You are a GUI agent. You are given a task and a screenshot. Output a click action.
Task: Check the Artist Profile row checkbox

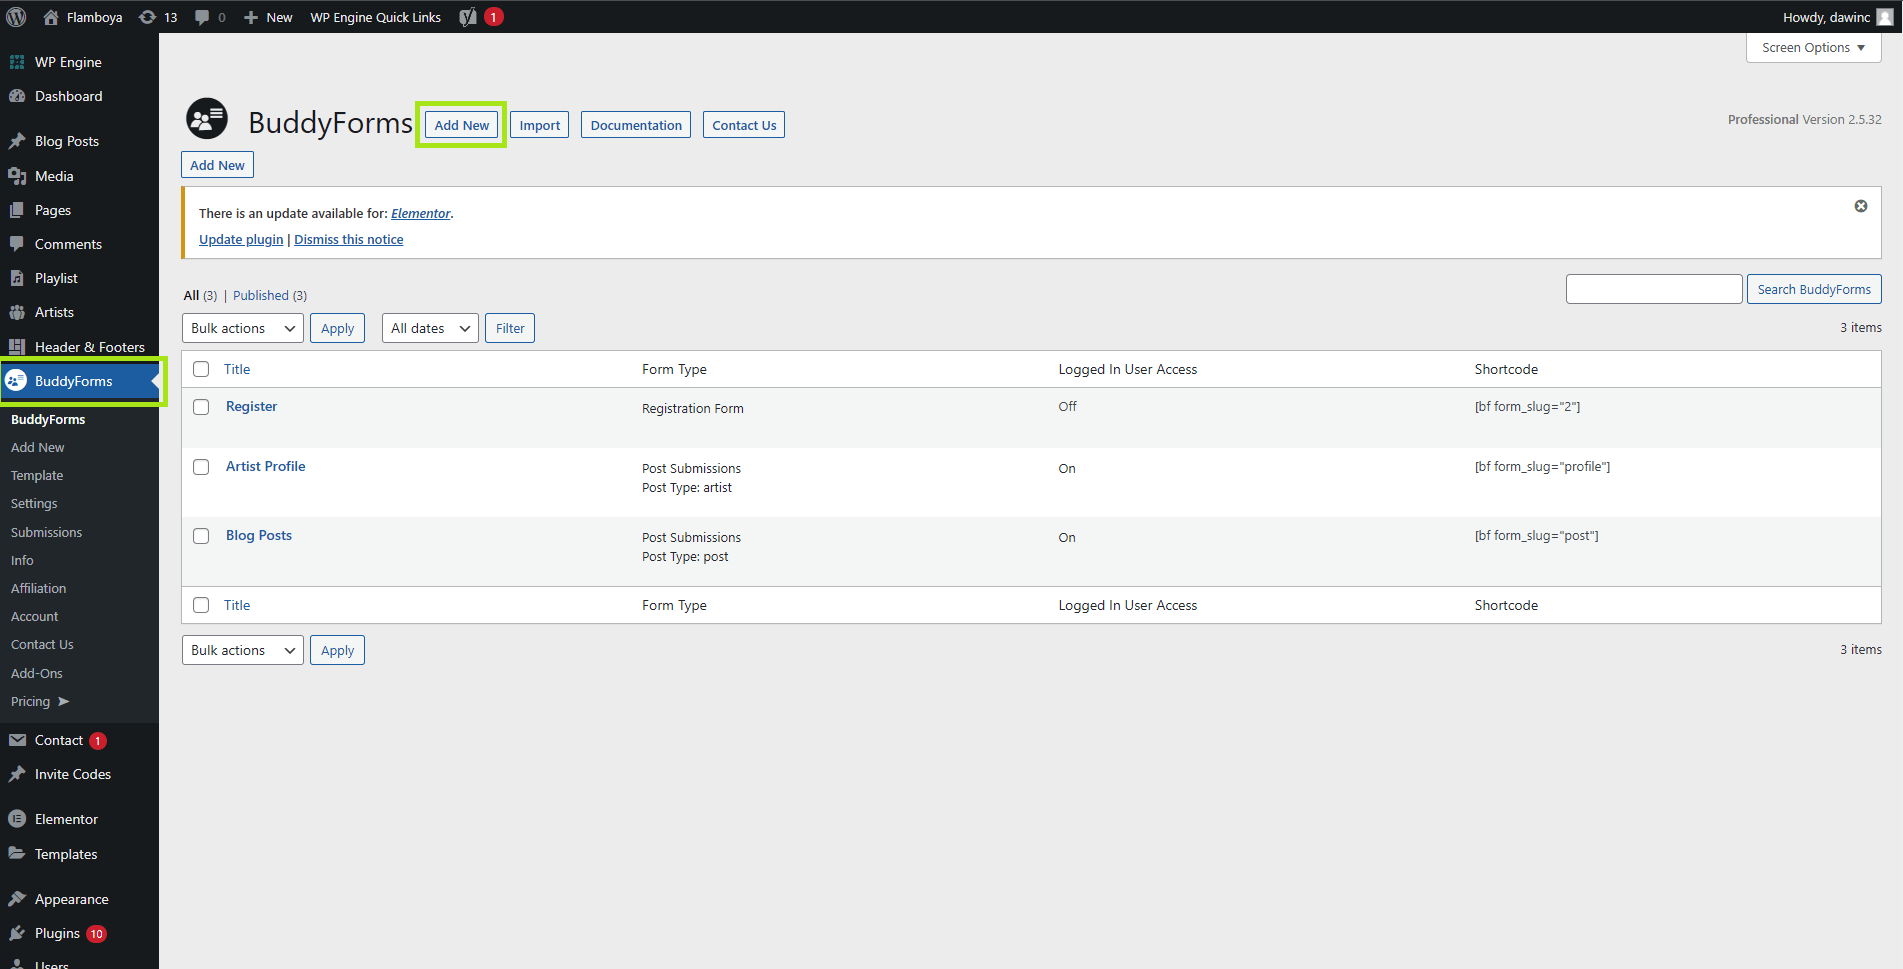coord(201,467)
